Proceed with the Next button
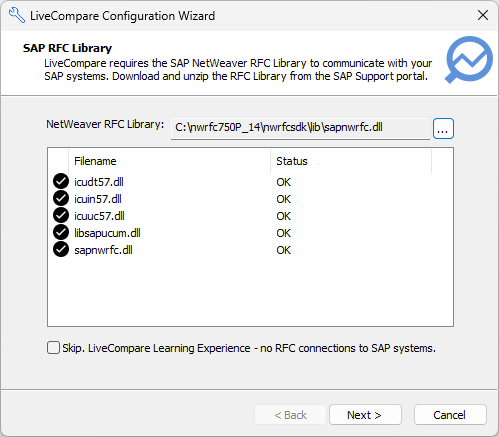This screenshot has height=437, width=499. tap(365, 415)
